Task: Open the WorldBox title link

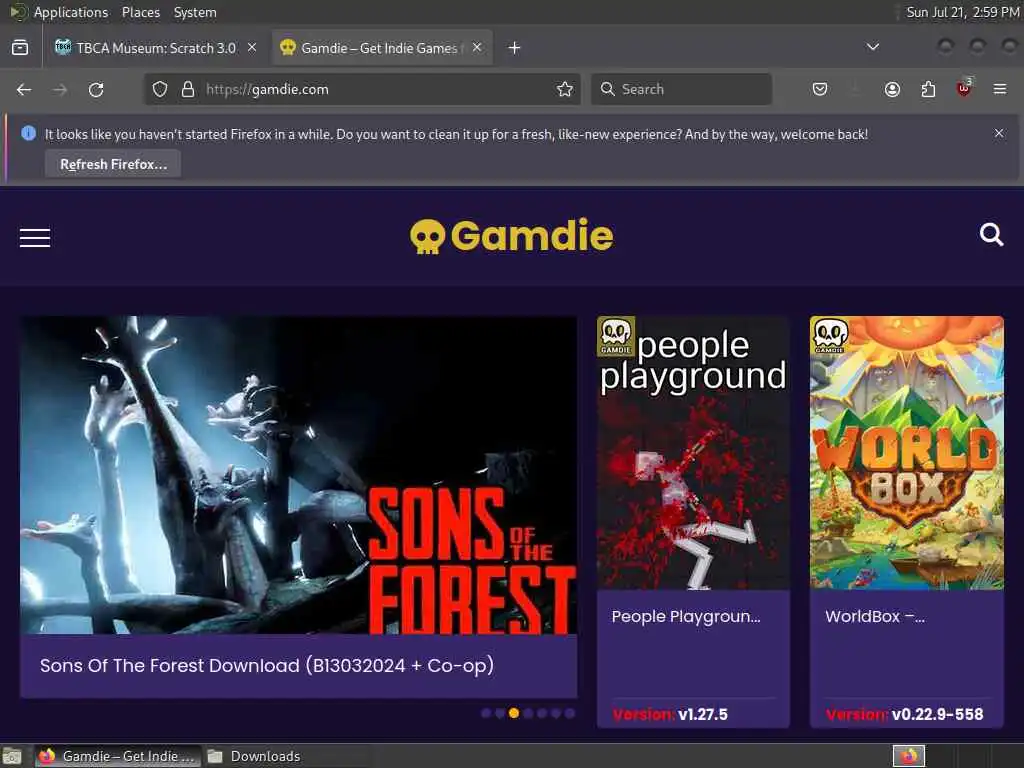Action: coord(875,616)
